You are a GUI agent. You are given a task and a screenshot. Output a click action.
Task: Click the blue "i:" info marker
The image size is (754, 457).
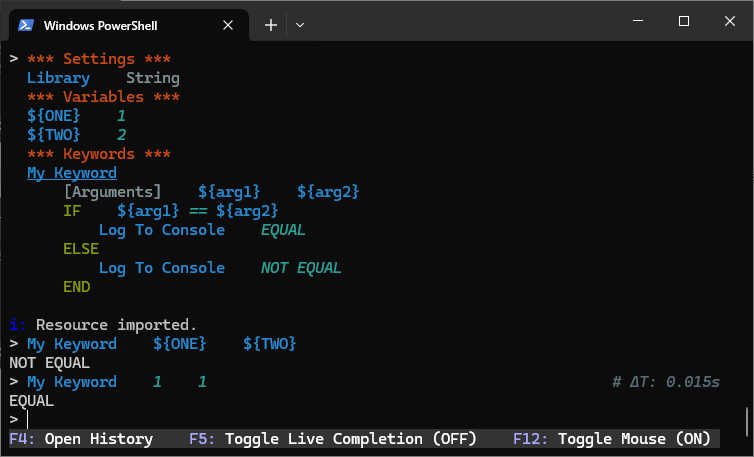[x=17, y=325]
